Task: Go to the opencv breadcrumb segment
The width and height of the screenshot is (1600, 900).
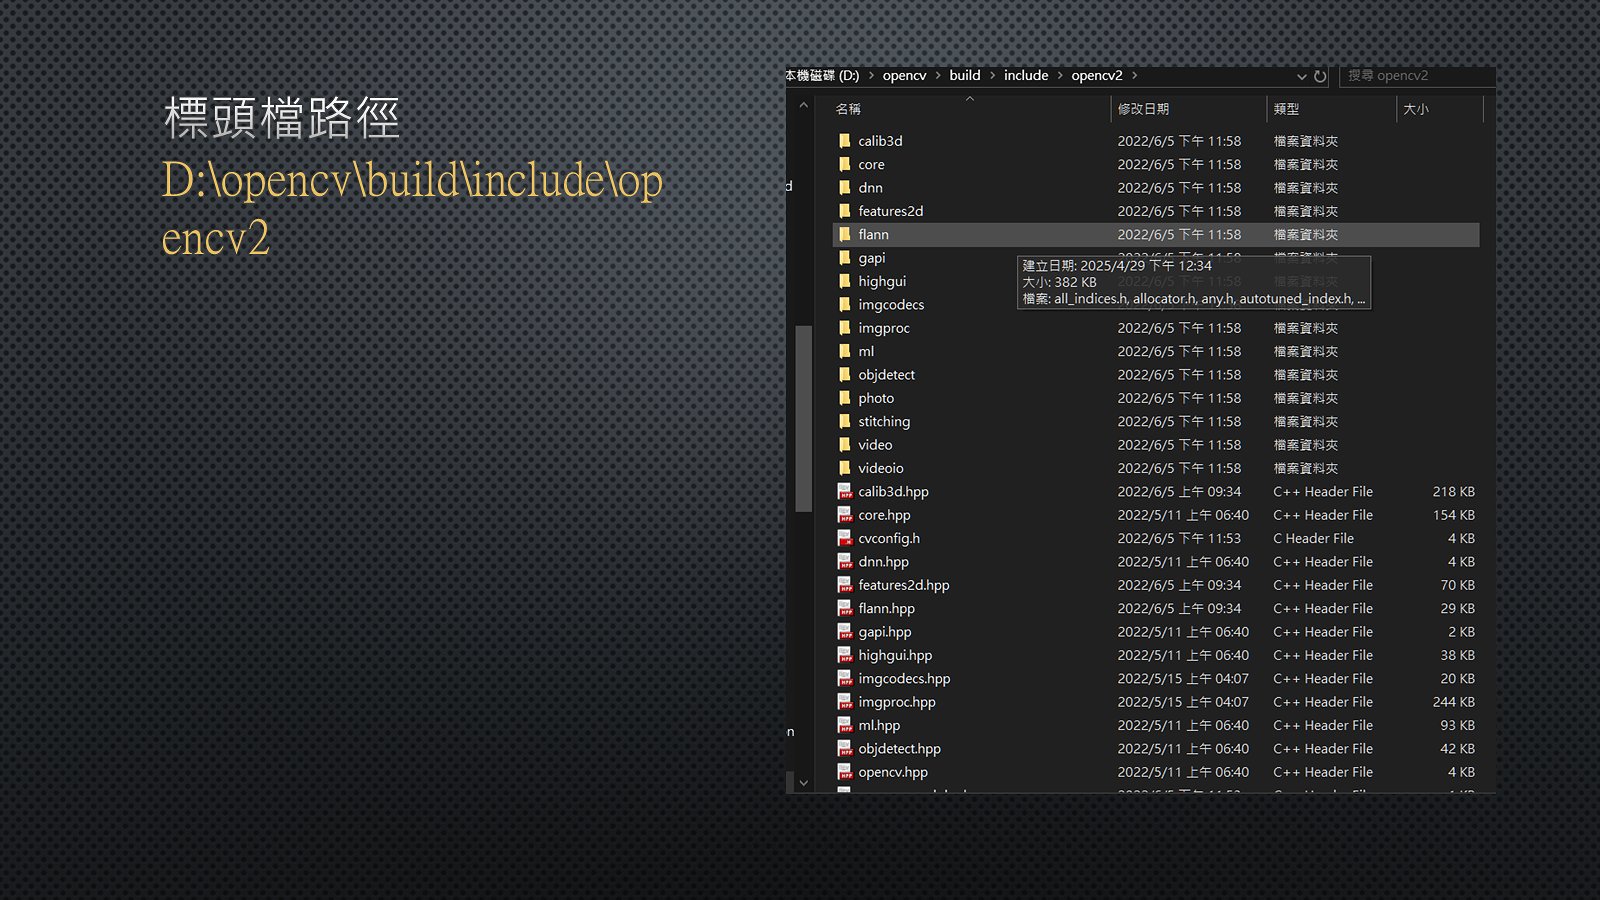Action: 904,76
